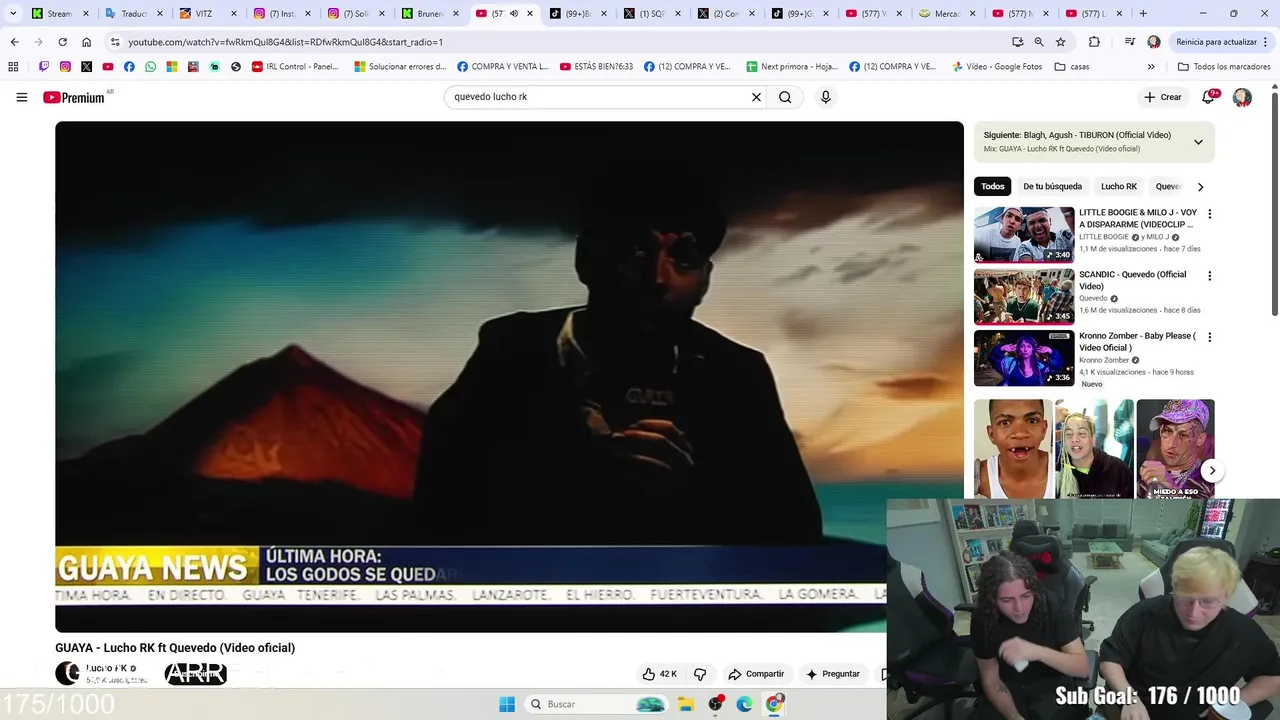Open Chrome apps grid shortcut
The image size is (1280, 720).
pos(13,67)
